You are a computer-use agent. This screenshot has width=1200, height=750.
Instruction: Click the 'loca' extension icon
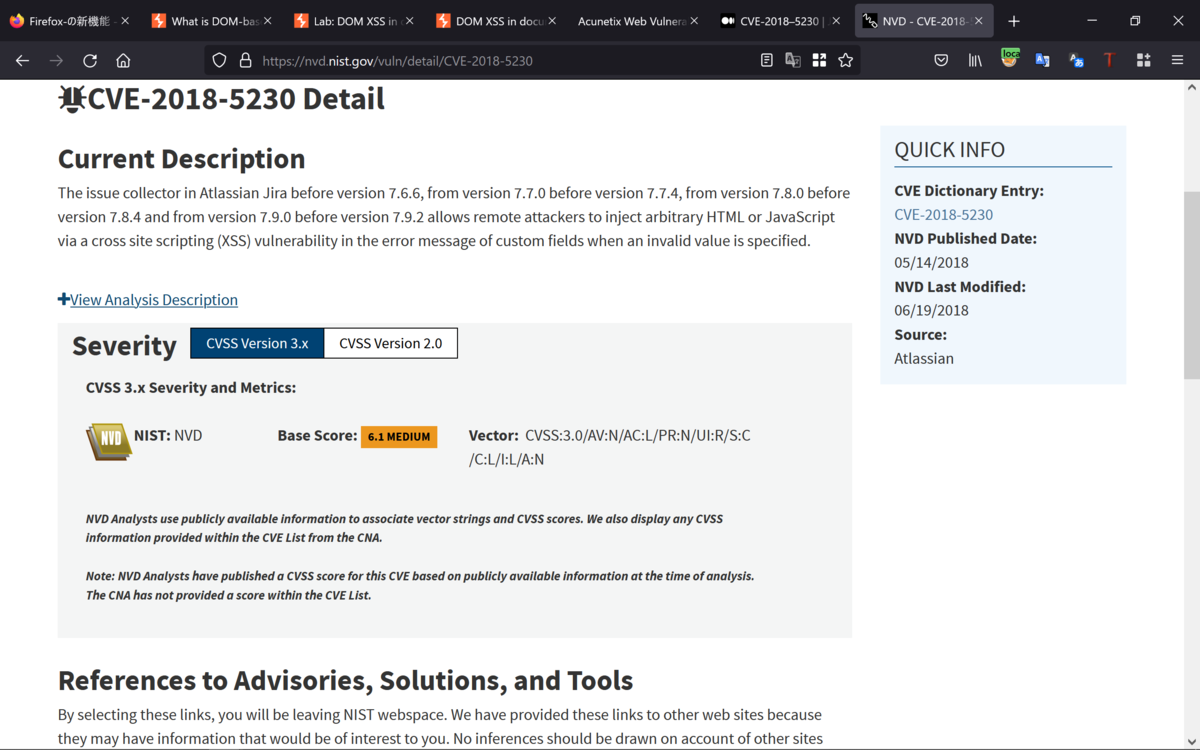1010,59
